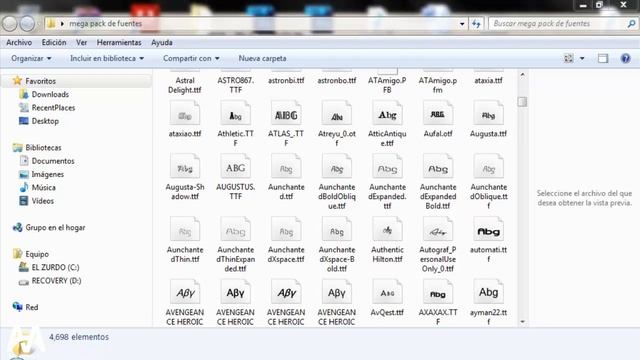Select the AunchantedOblique.ttf font icon
Image resolution: width=640 pixels, height=360 pixels.
tap(489, 167)
